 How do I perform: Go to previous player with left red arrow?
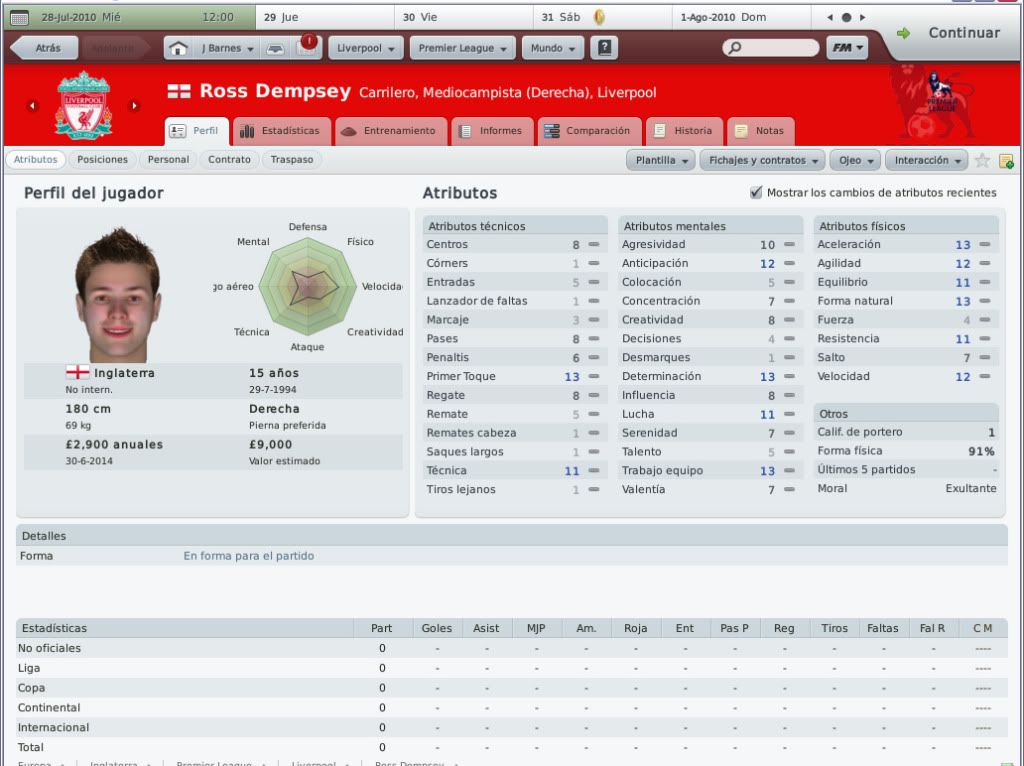tap(33, 105)
